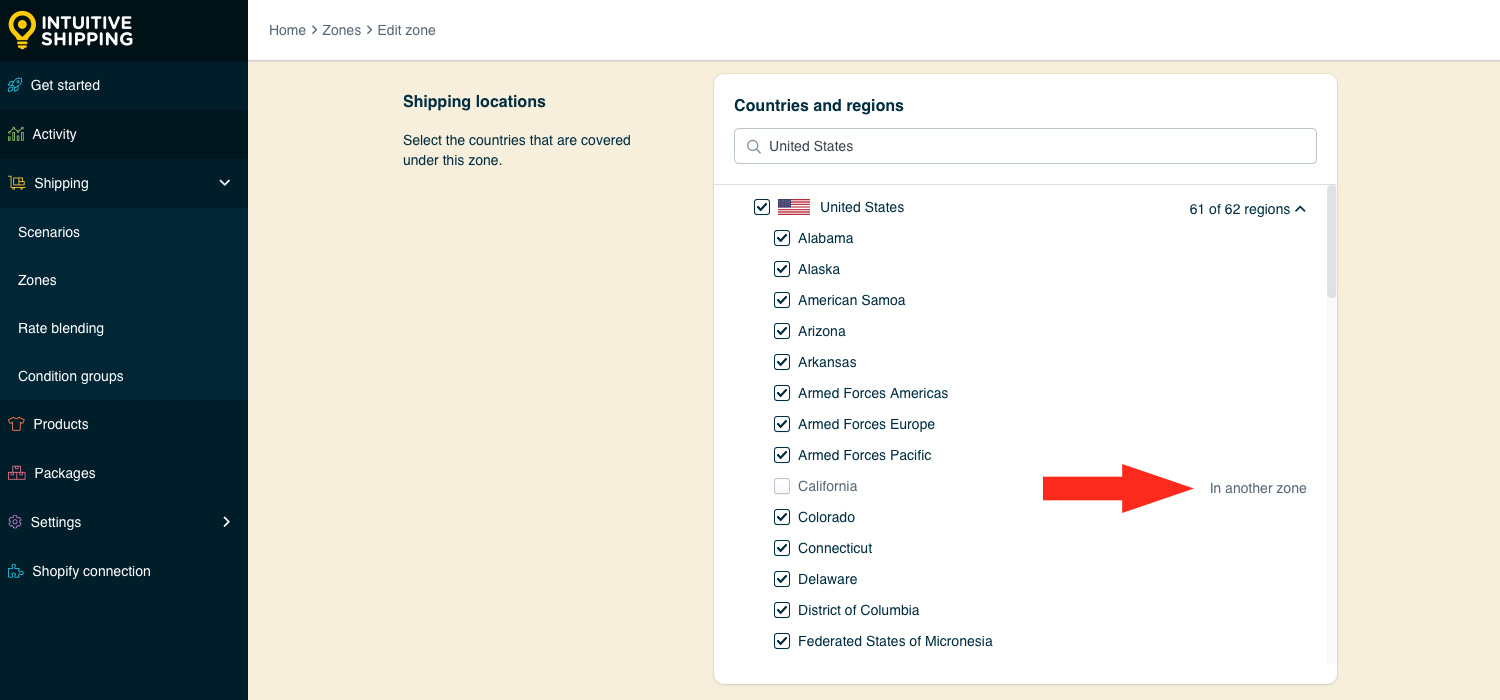Image resolution: width=1500 pixels, height=700 pixels.
Task: Go to Home in the breadcrumb
Action: (287, 30)
